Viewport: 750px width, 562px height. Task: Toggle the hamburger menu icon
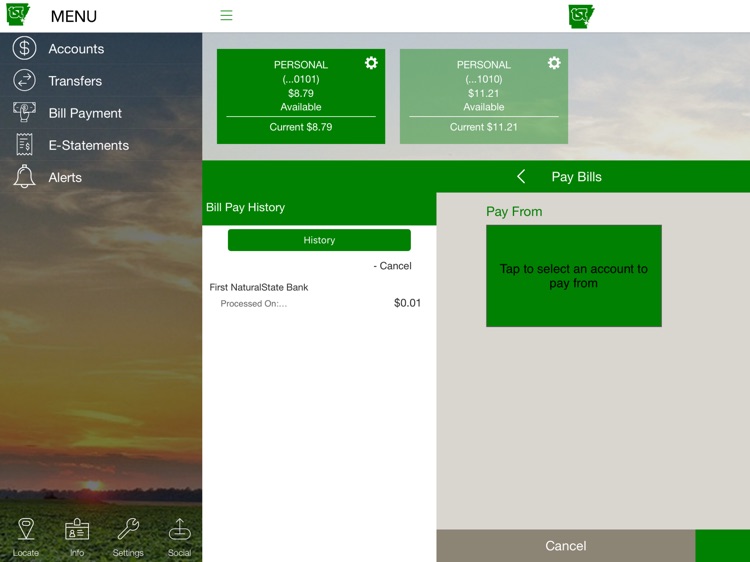(x=226, y=15)
